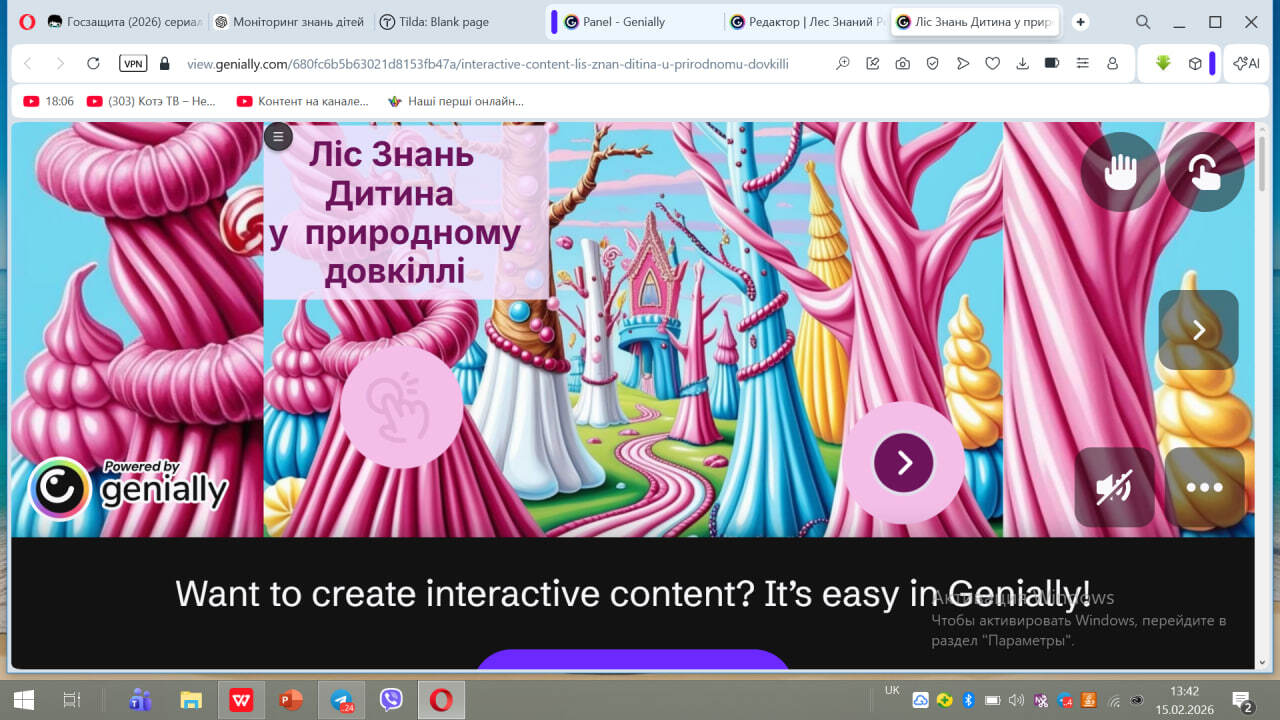Click the address bar URL field
This screenshot has width=1280, height=720.
pyautogui.click(x=488, y=64)
